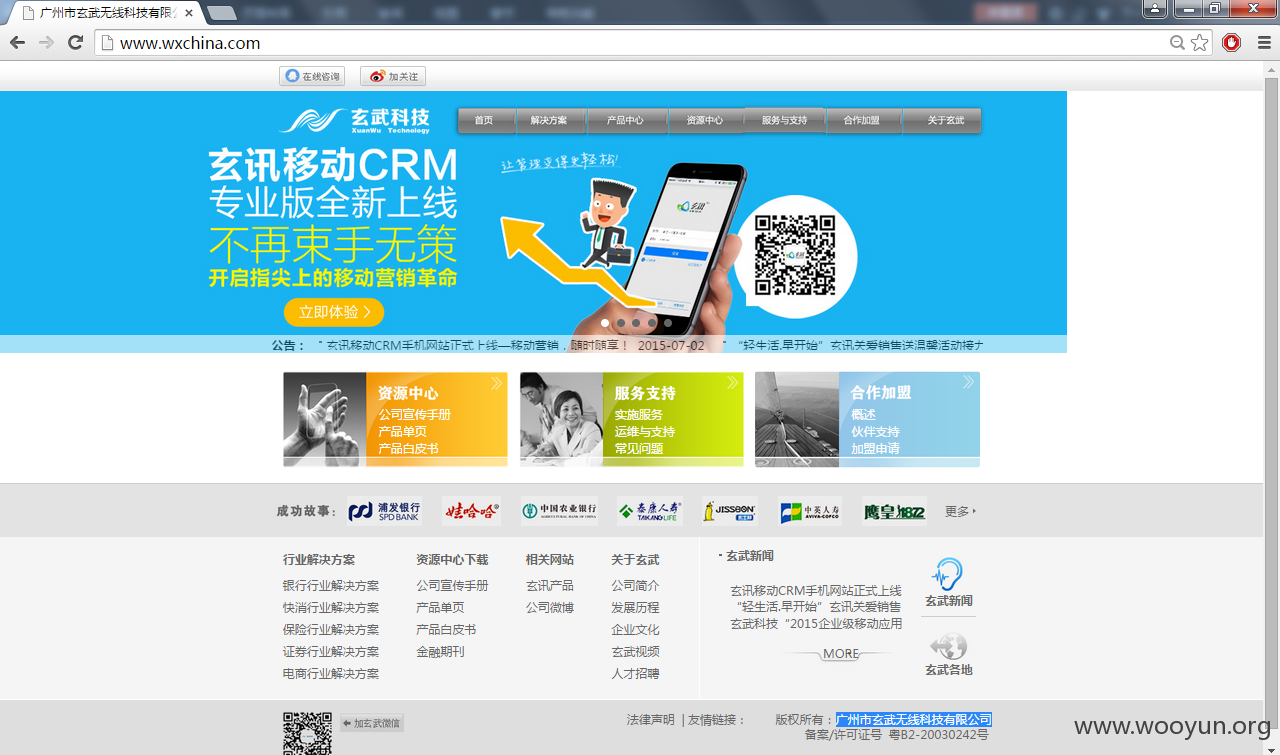
Task: Open the 法律声明 footer link
Action: click(x=650, y=720)
